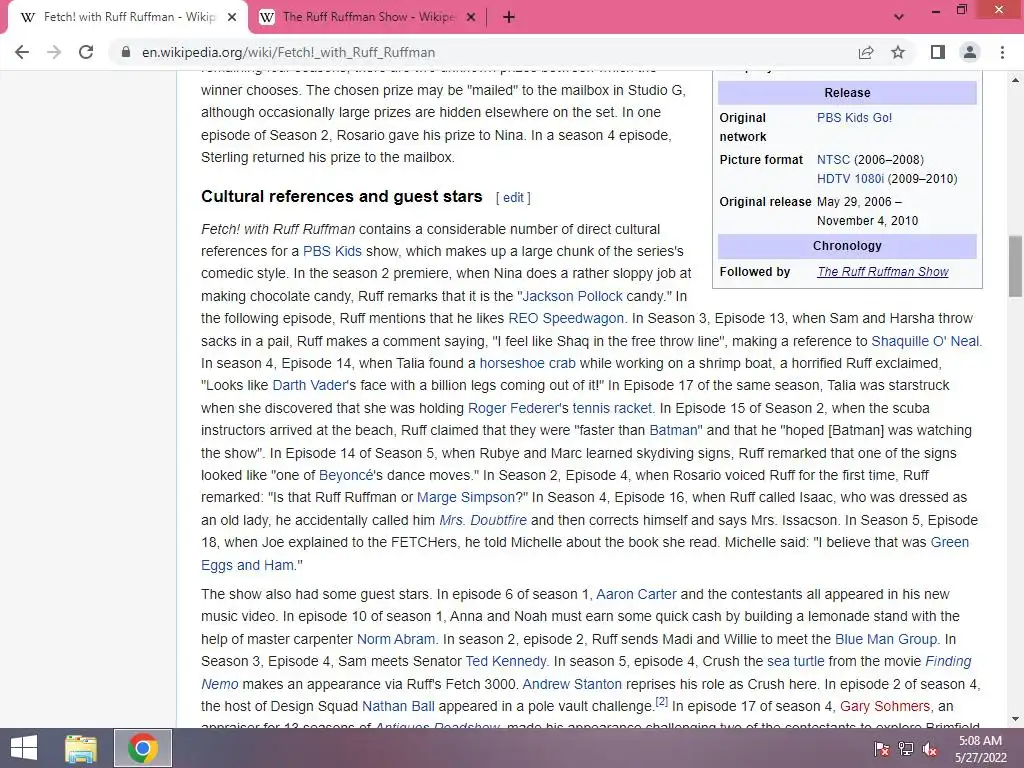Select the Fetch! with Ruff Ruffman tab
Screen dimensions: 1024x768
coord(128,18)
